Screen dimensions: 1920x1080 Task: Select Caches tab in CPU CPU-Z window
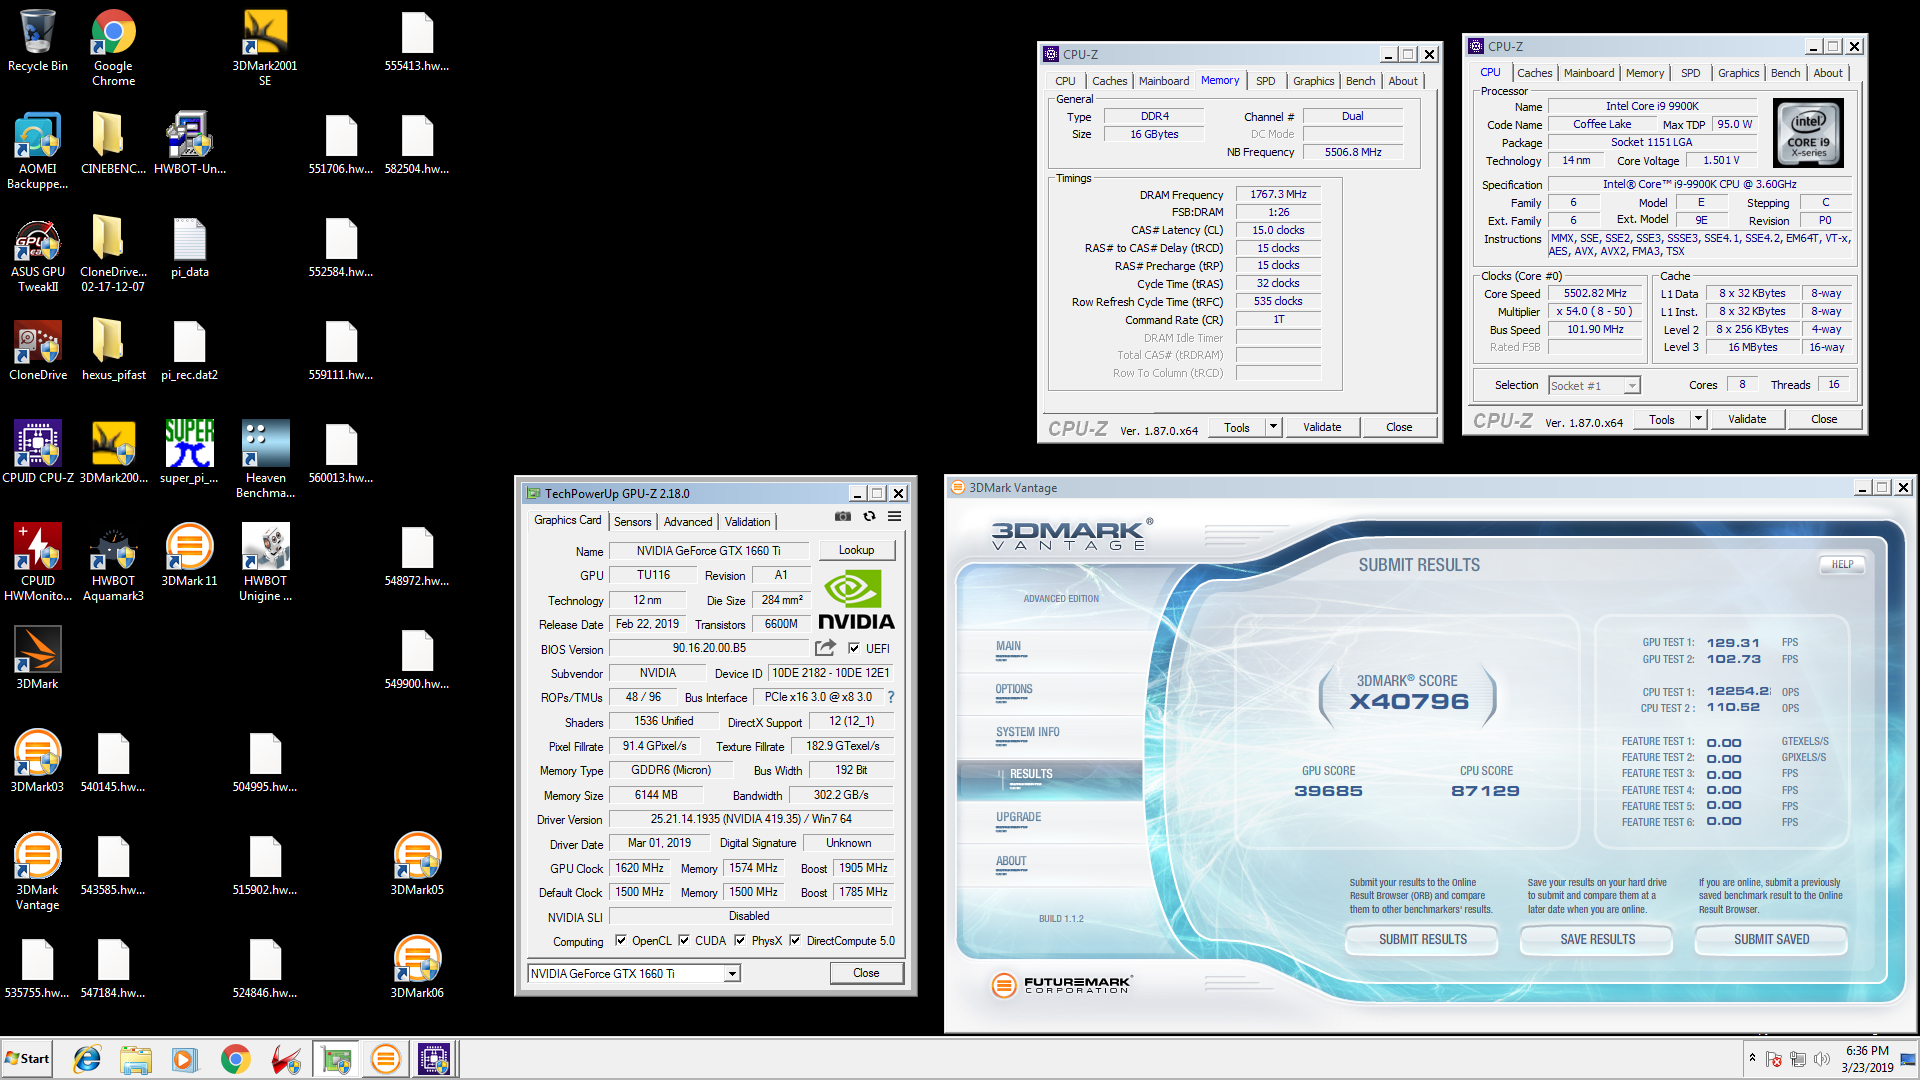tap(1534, 73)
